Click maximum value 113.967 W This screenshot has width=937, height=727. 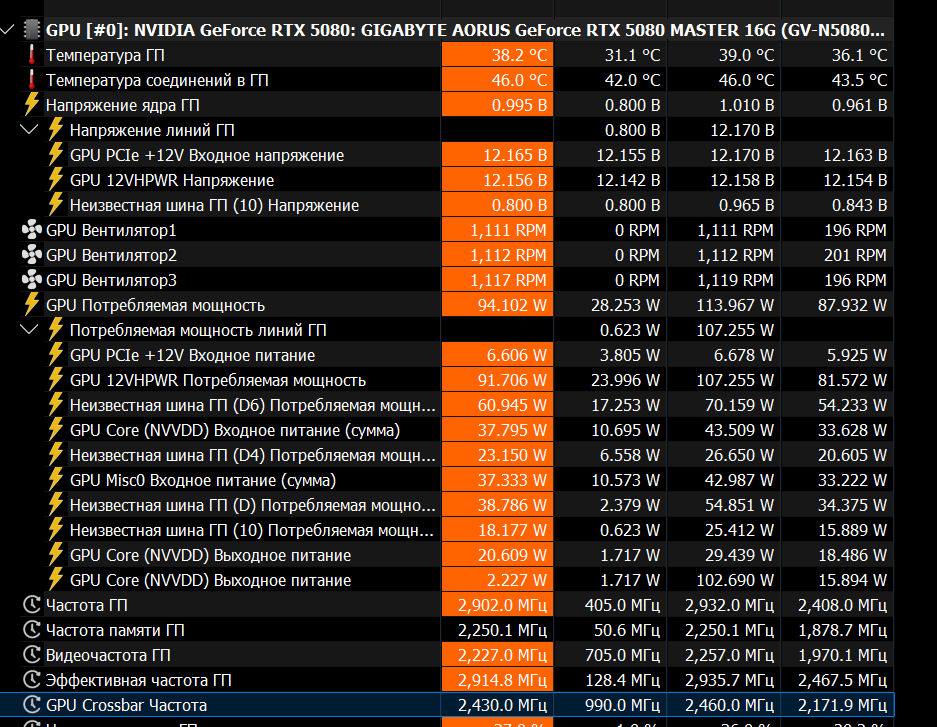(735, 305)
